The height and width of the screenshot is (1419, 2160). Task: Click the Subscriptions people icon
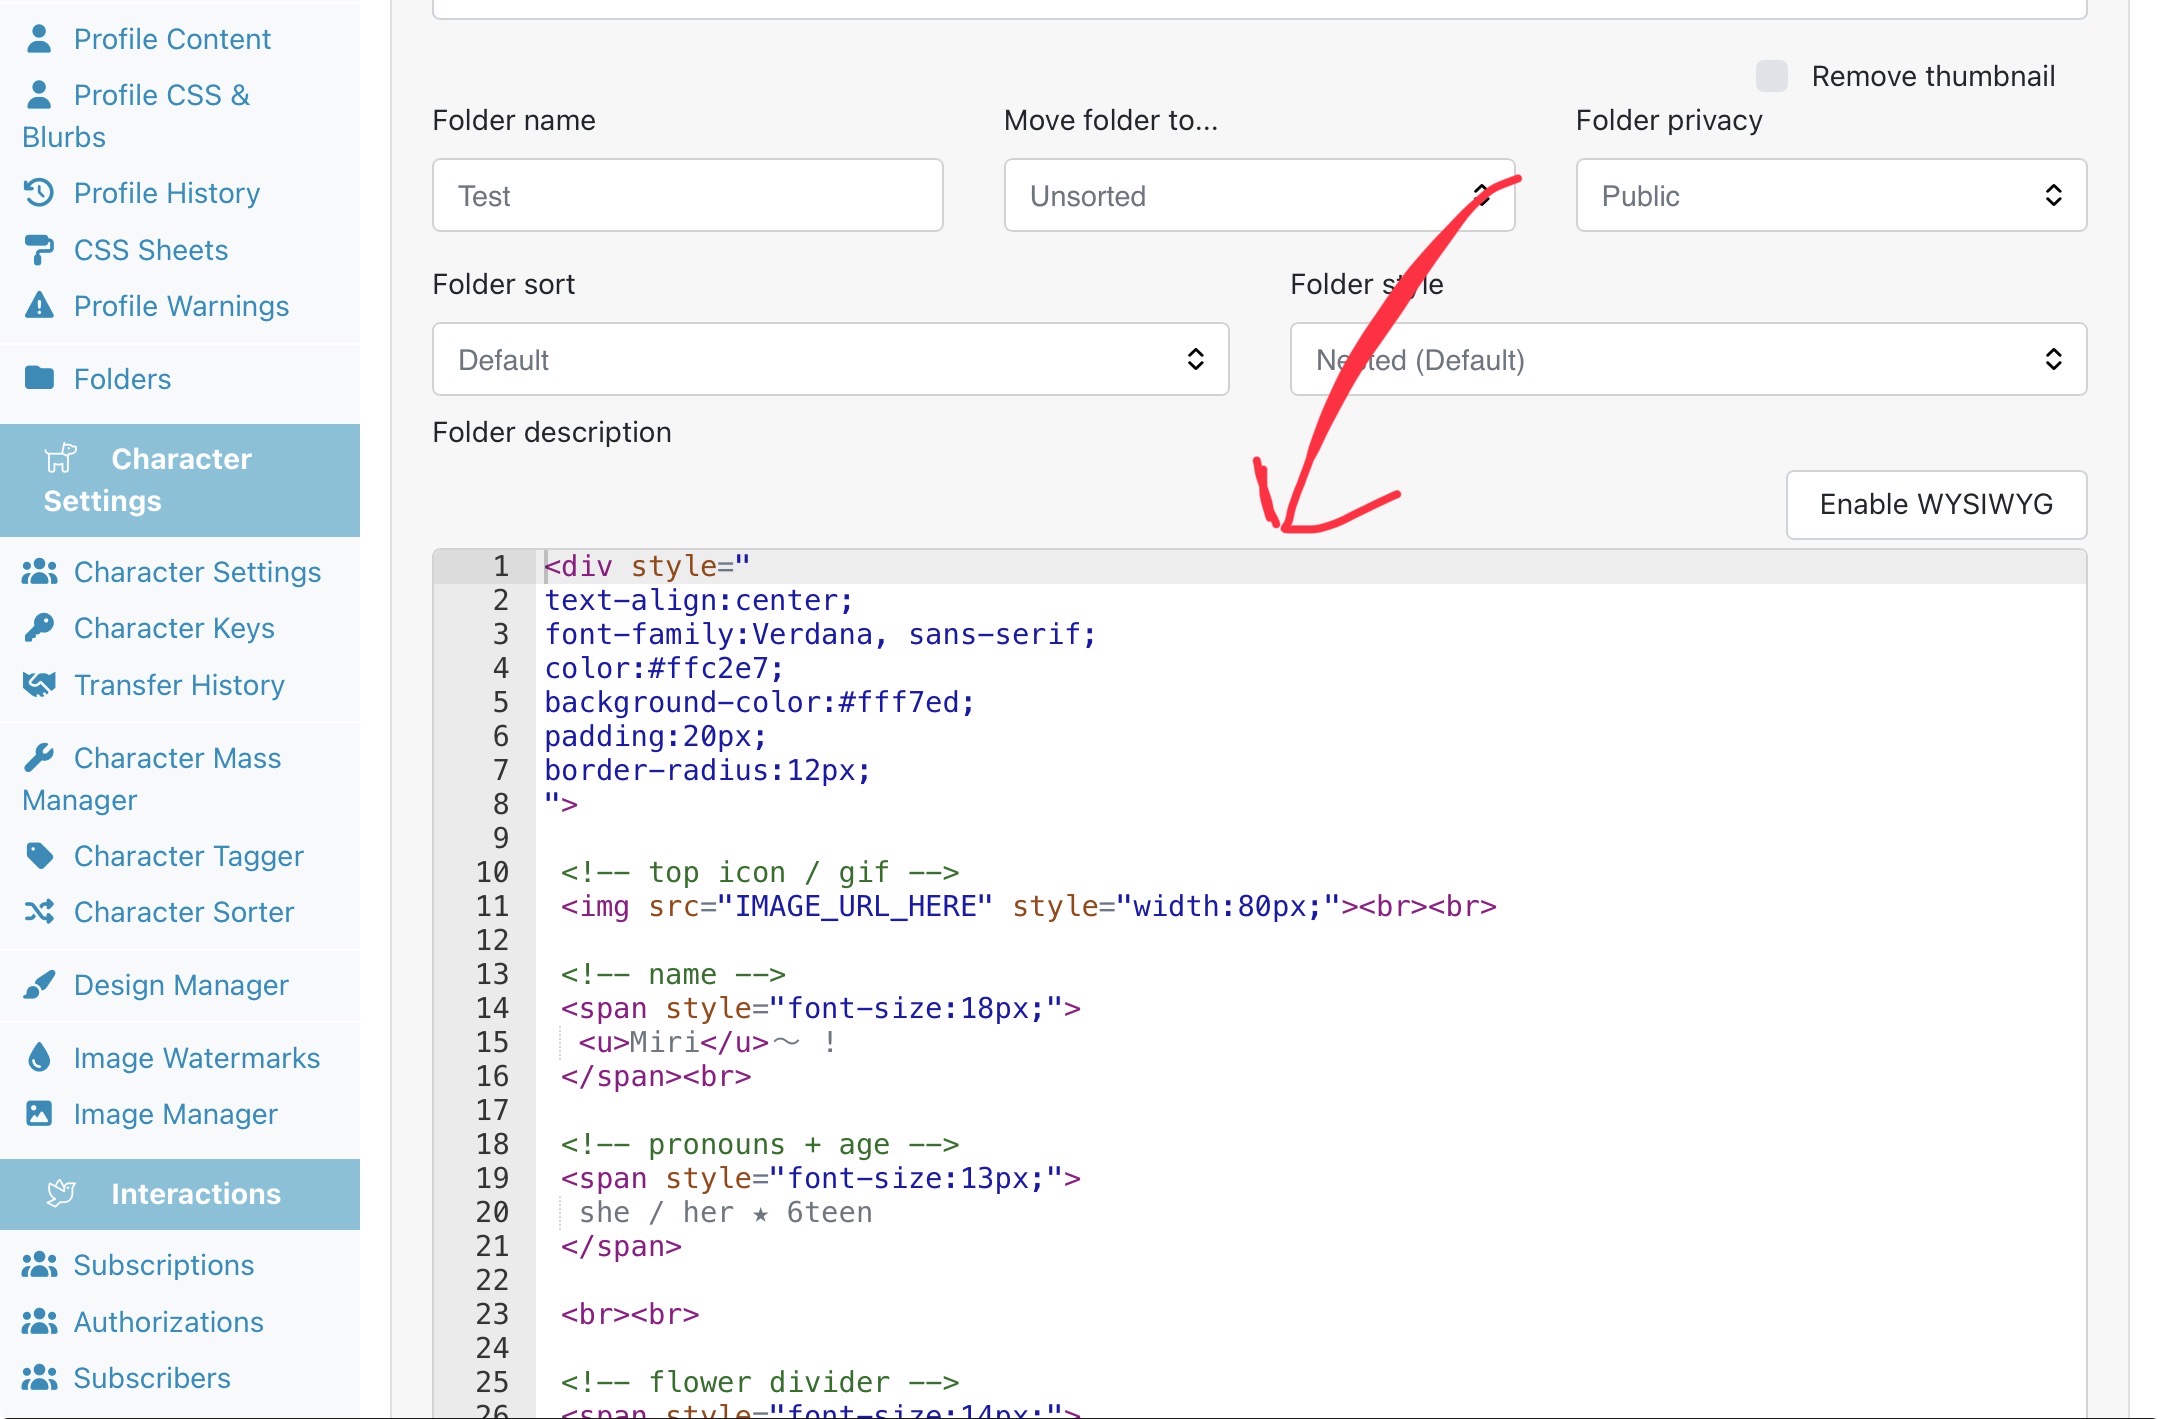pyautogui.click(x=39, y=1264)
